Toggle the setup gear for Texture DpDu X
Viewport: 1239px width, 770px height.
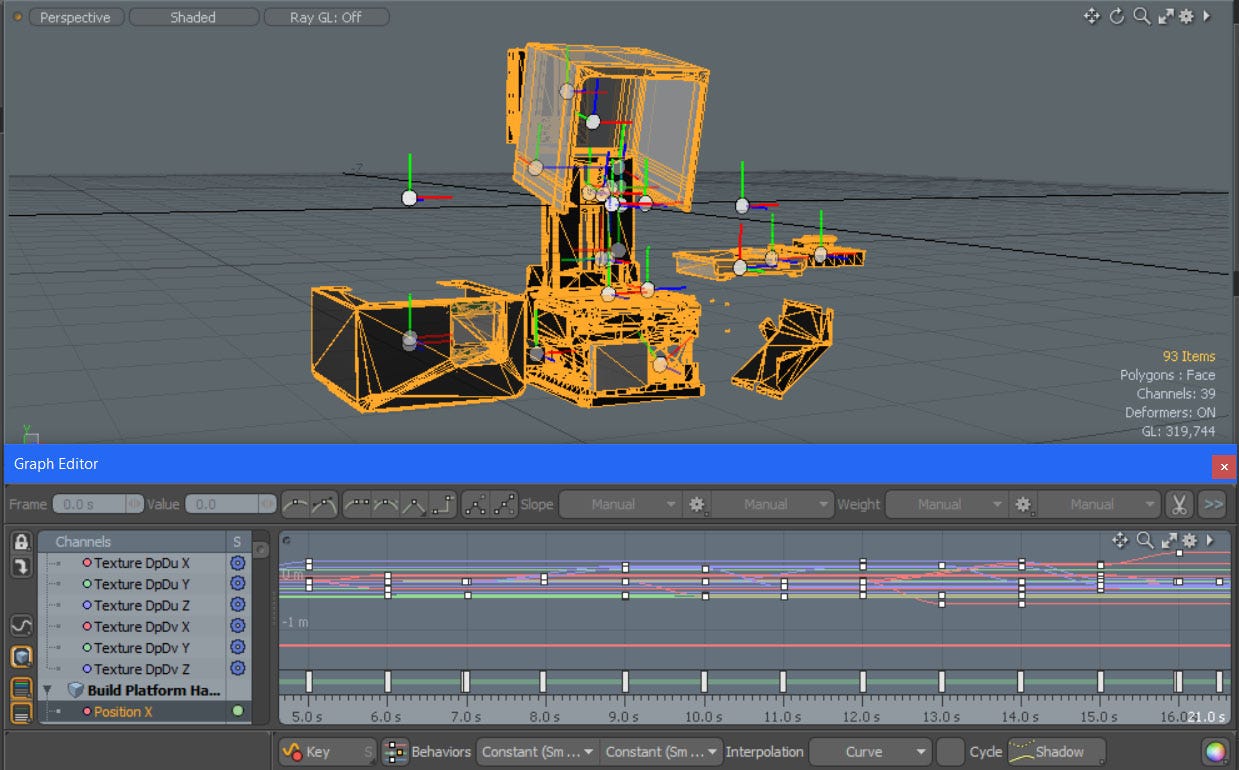236,563
